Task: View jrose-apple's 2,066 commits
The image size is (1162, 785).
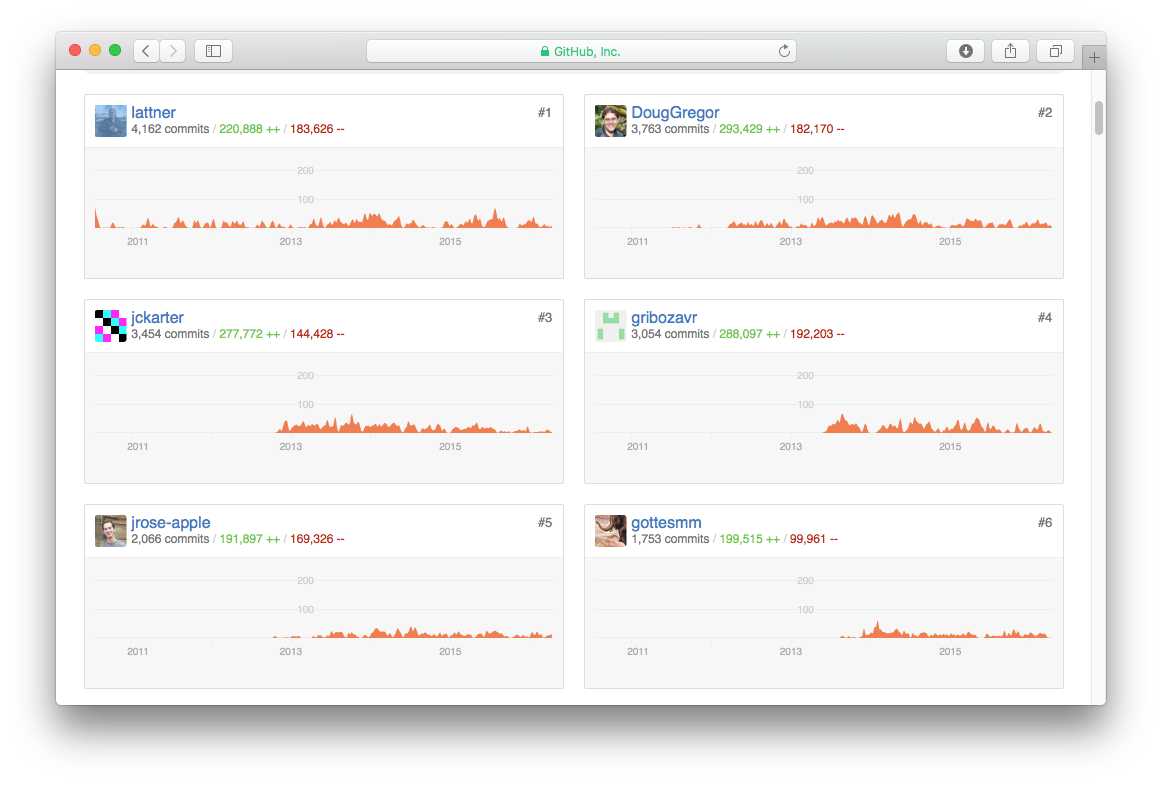Action: 170,539
